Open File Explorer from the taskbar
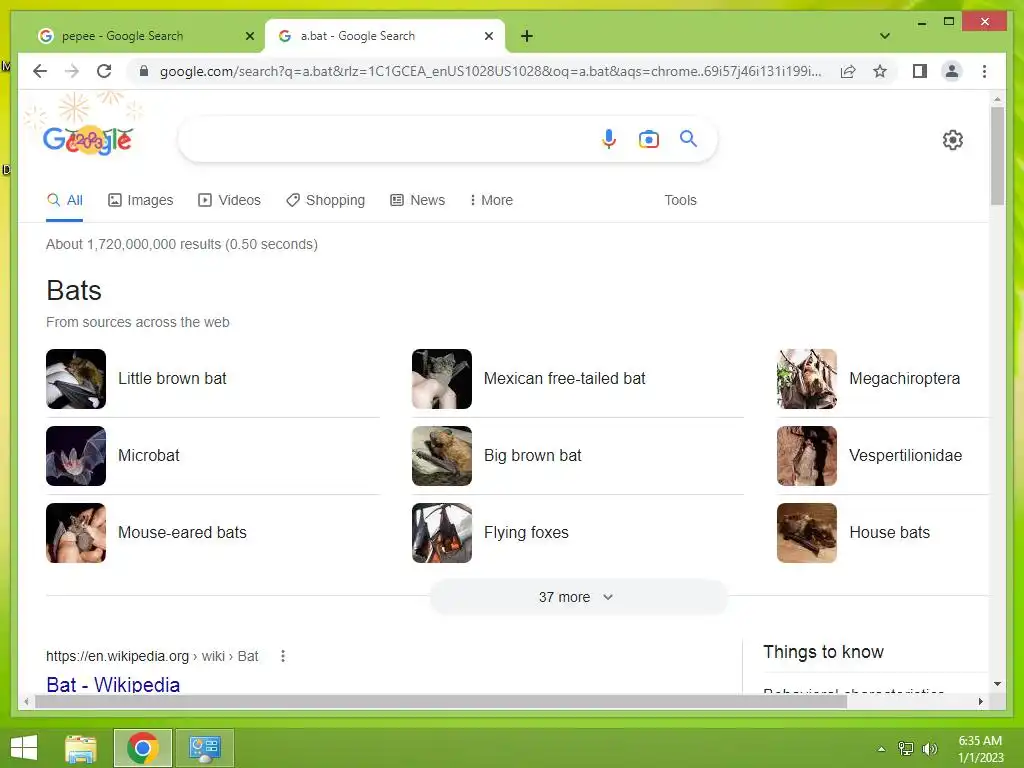This screenshot has height=768, width=1024. (x=81, y=748)
